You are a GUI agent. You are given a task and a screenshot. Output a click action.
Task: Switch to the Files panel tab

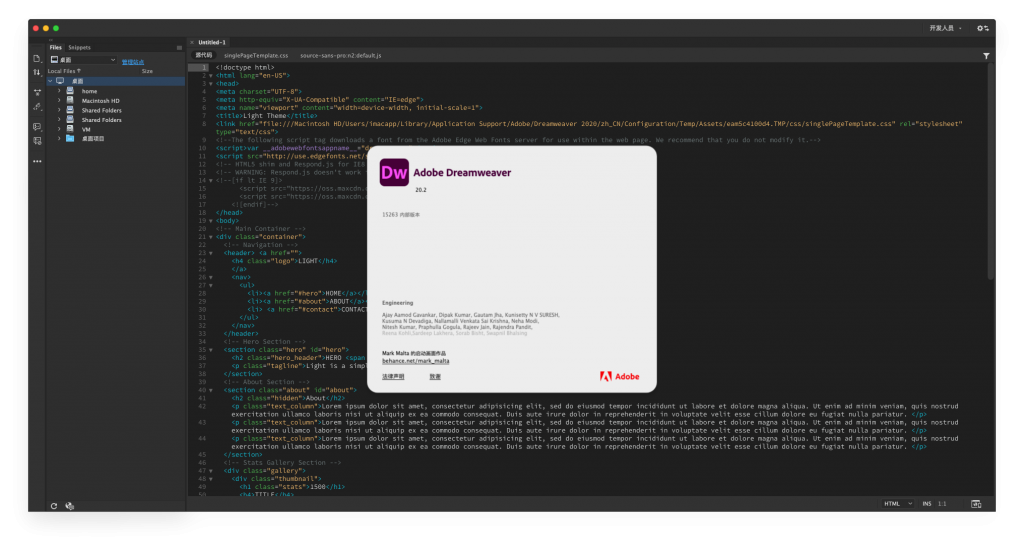pyautogui.click(x=56, y=48)
